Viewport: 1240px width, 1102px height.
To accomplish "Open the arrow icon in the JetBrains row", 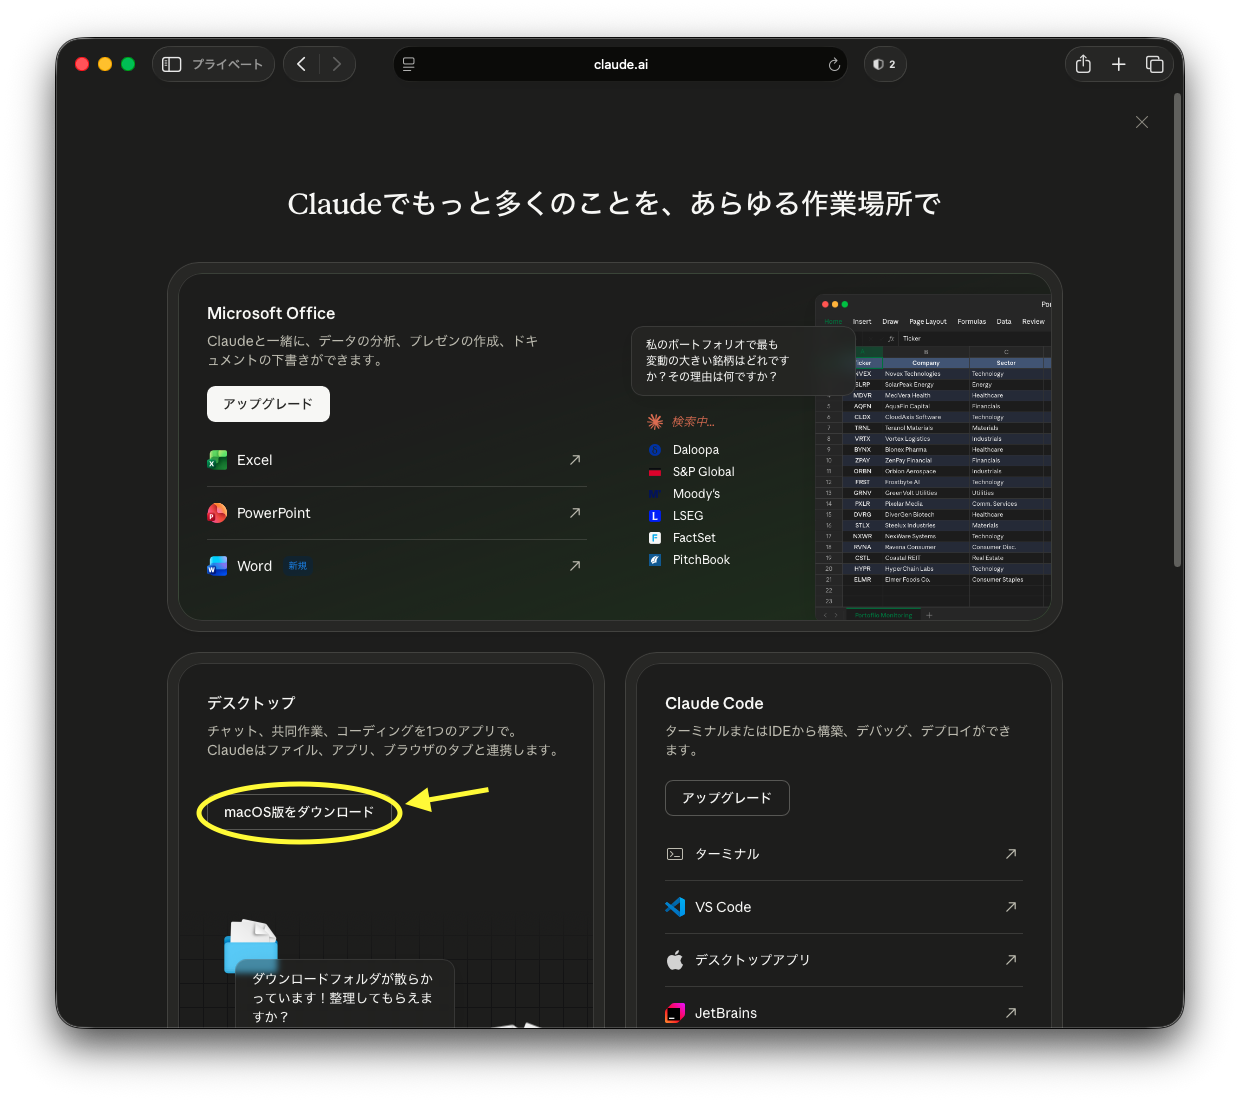I will pyautogui.click(x=1011, y=1013).
